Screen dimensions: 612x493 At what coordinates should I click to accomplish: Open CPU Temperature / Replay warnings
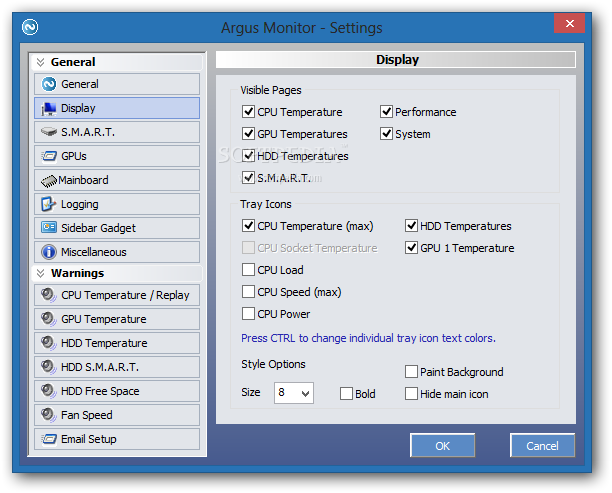117,295
